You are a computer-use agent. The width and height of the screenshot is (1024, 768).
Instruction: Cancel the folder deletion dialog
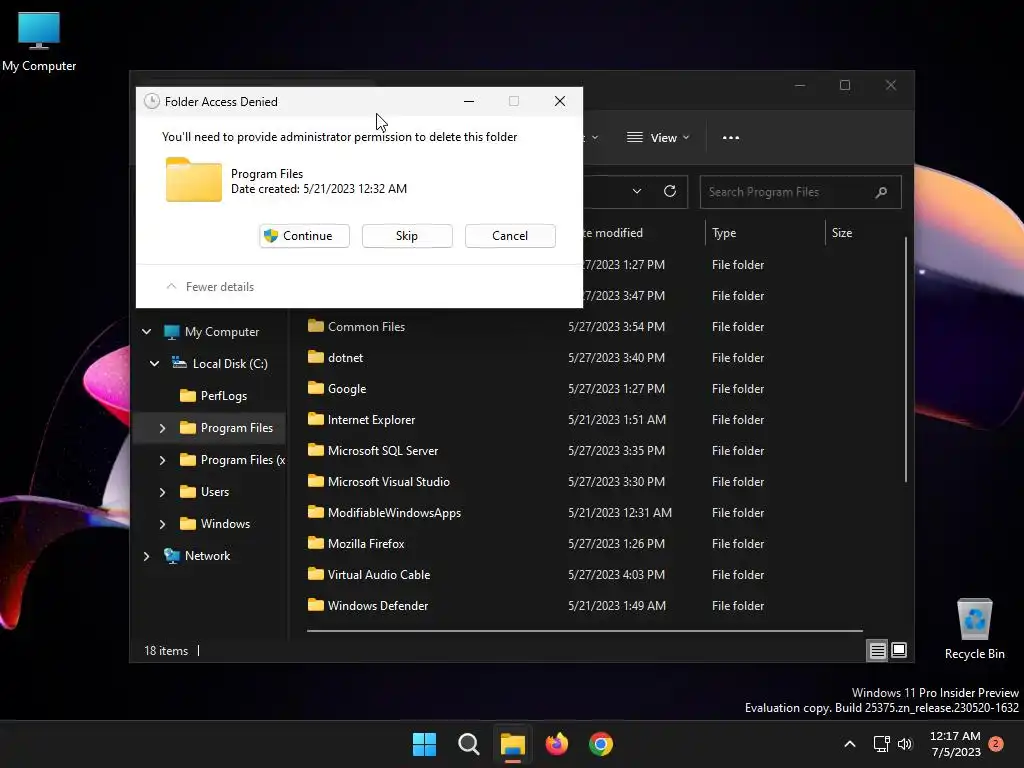pos(510,236)
